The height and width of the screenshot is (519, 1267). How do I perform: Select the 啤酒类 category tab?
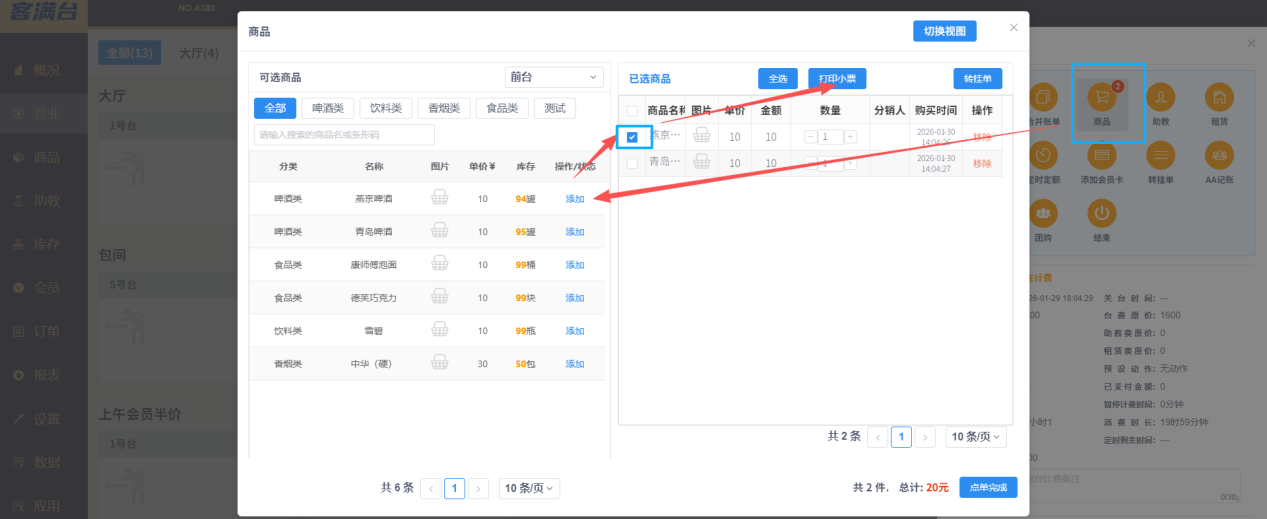[328, 108]
